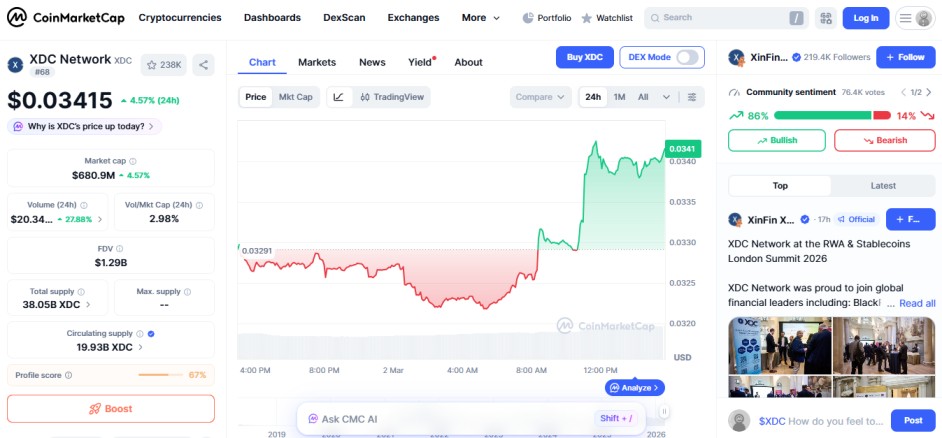Go to previous Community sentiment page arrow
The image size is (942, 438).
(x=903, y=92)
